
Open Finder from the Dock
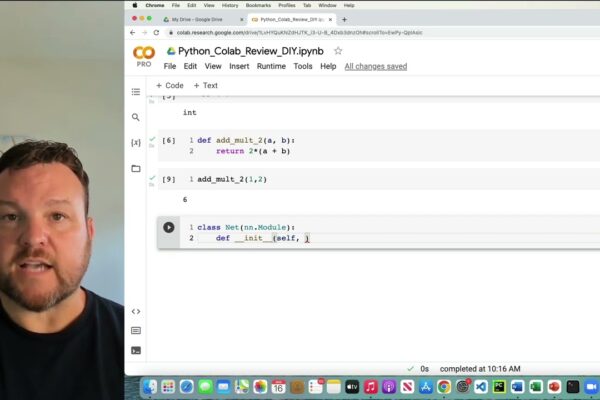tap(150, 387)
